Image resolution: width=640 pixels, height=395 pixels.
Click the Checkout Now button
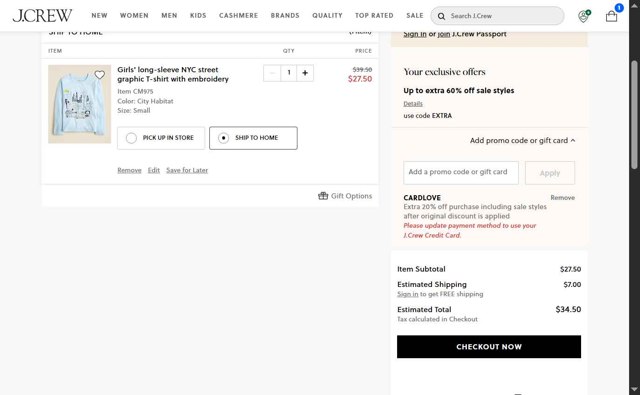489,347
